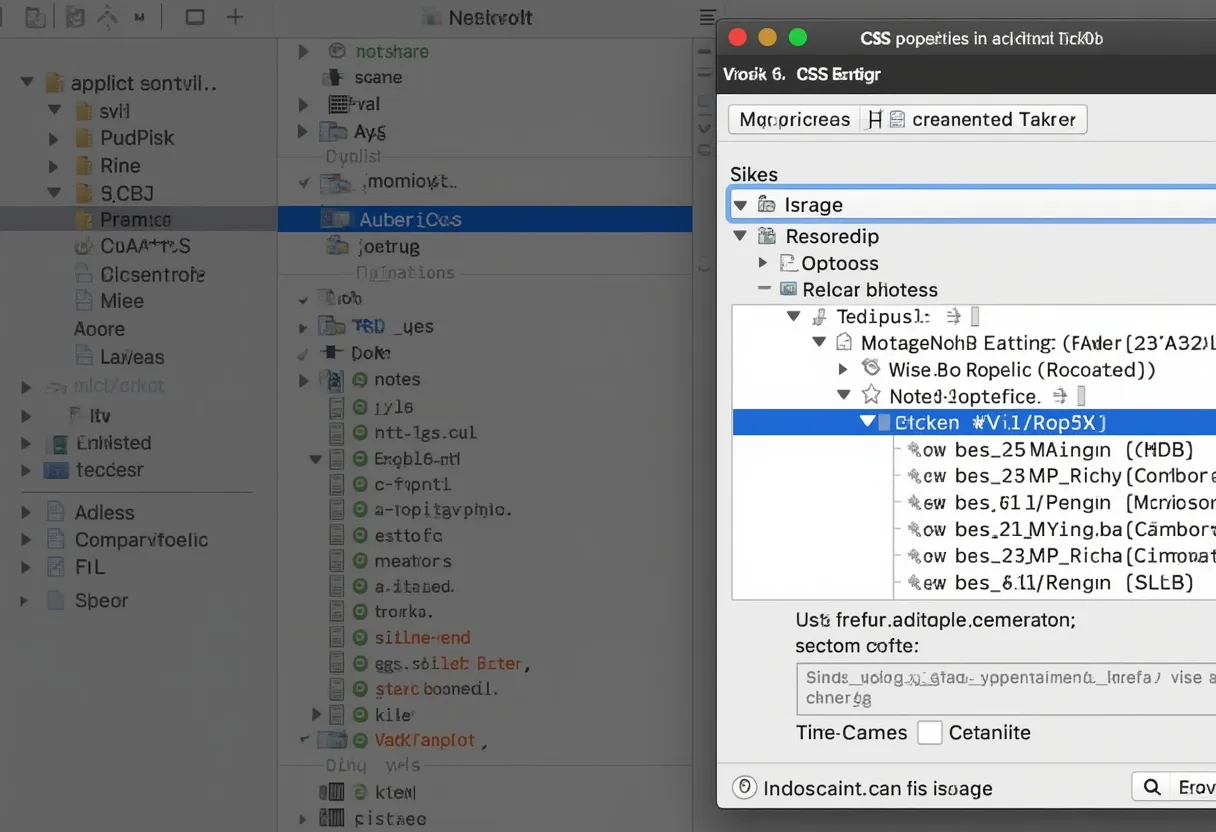Select the Pramice folder in sidebar
The image size is (1216, 832).
tap(135, 220)
